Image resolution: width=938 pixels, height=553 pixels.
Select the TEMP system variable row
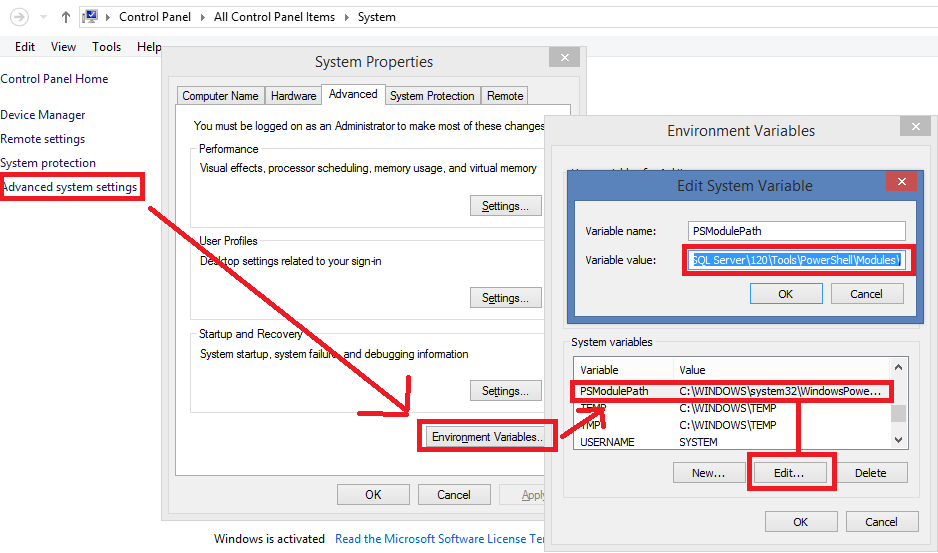[732, 408]
